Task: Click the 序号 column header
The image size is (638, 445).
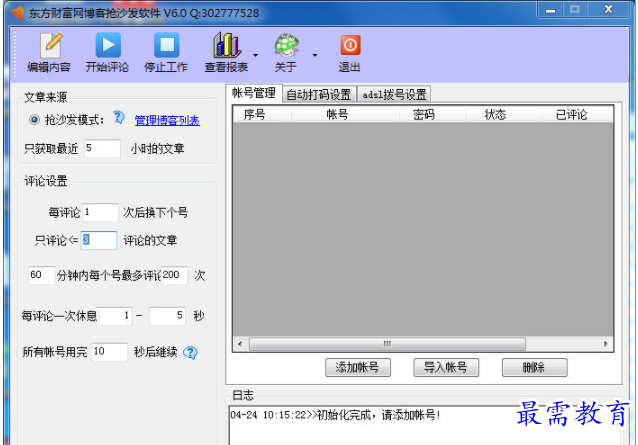Action: click(262, 114)
